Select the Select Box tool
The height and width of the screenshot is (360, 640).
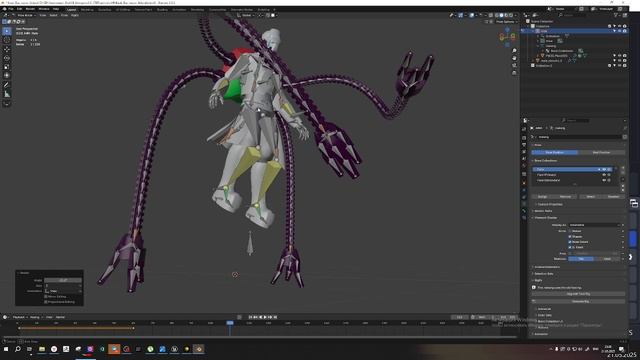pos(7,31)
